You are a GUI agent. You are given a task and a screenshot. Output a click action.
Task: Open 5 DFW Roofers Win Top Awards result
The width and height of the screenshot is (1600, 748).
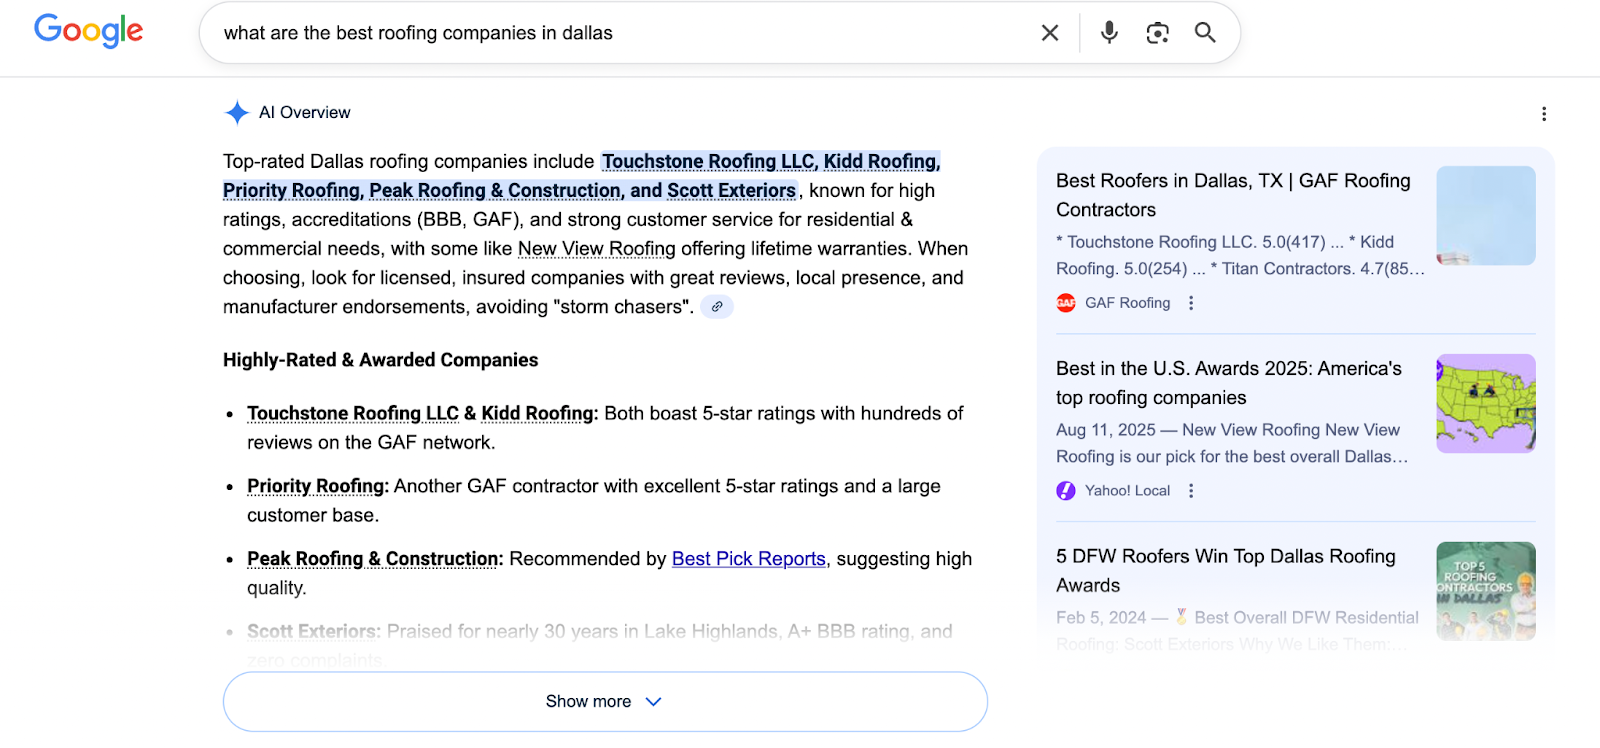tap(1226, 571)
